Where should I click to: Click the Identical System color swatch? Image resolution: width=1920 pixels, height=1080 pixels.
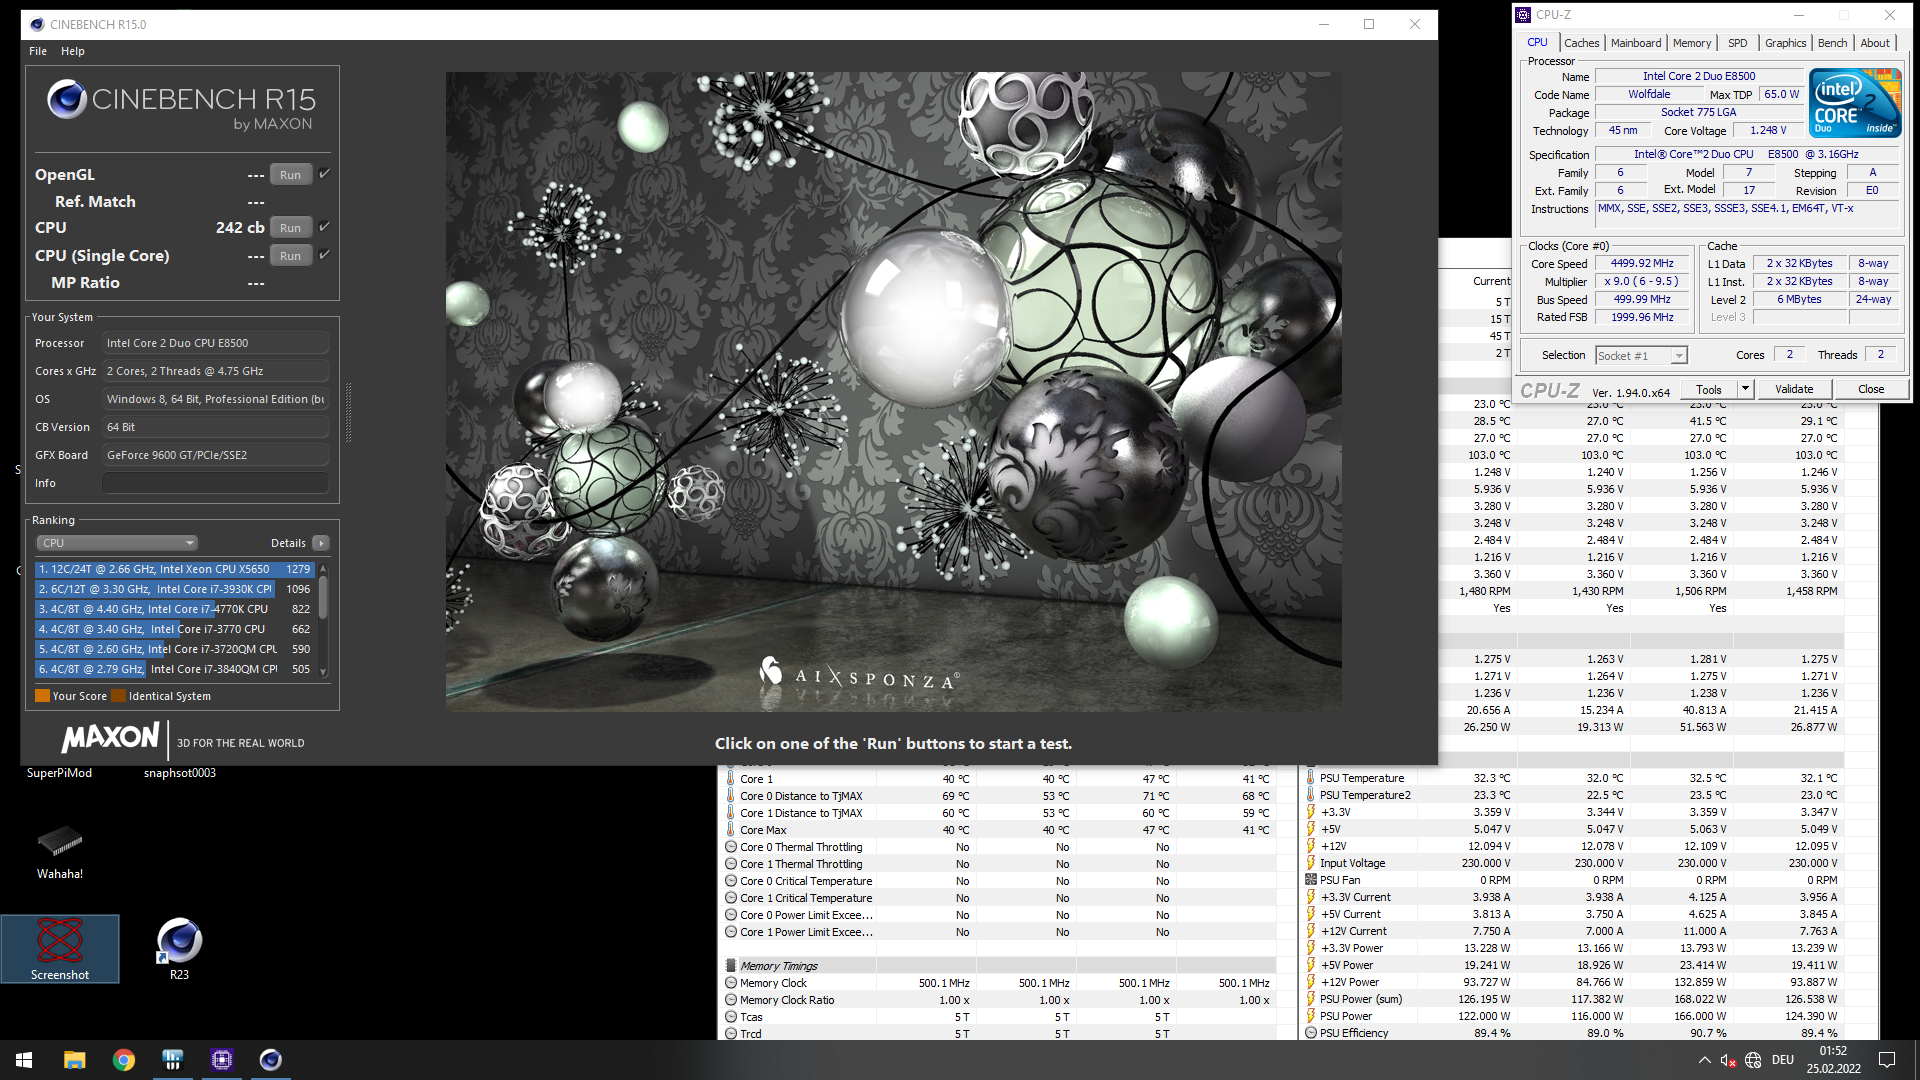[x=119, y=696]
